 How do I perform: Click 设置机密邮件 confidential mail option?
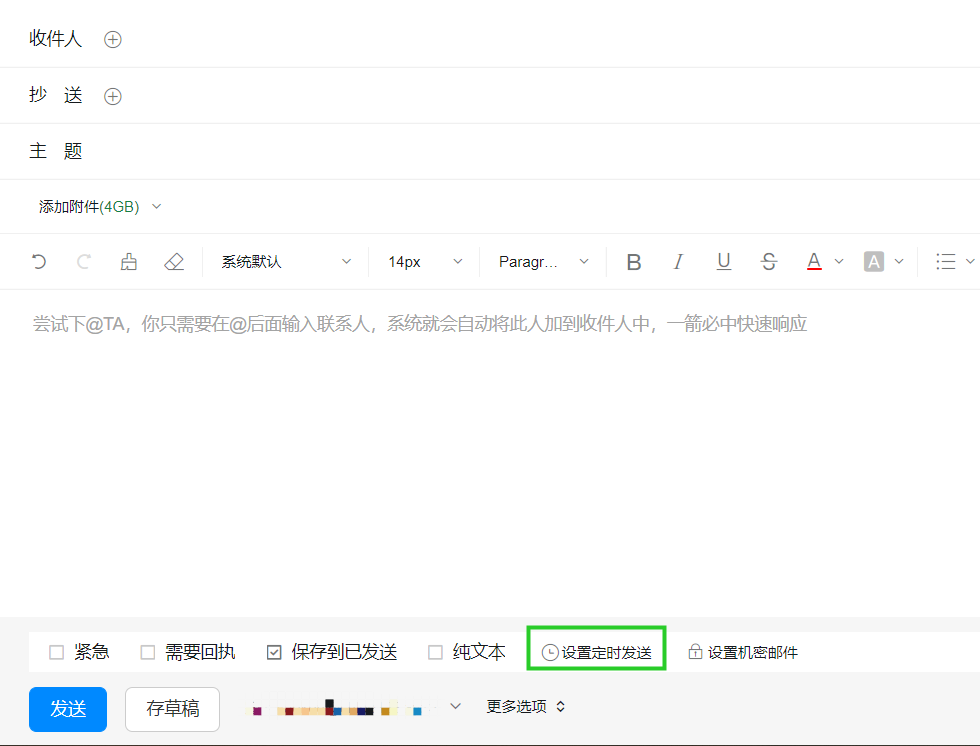coord(742,652)
